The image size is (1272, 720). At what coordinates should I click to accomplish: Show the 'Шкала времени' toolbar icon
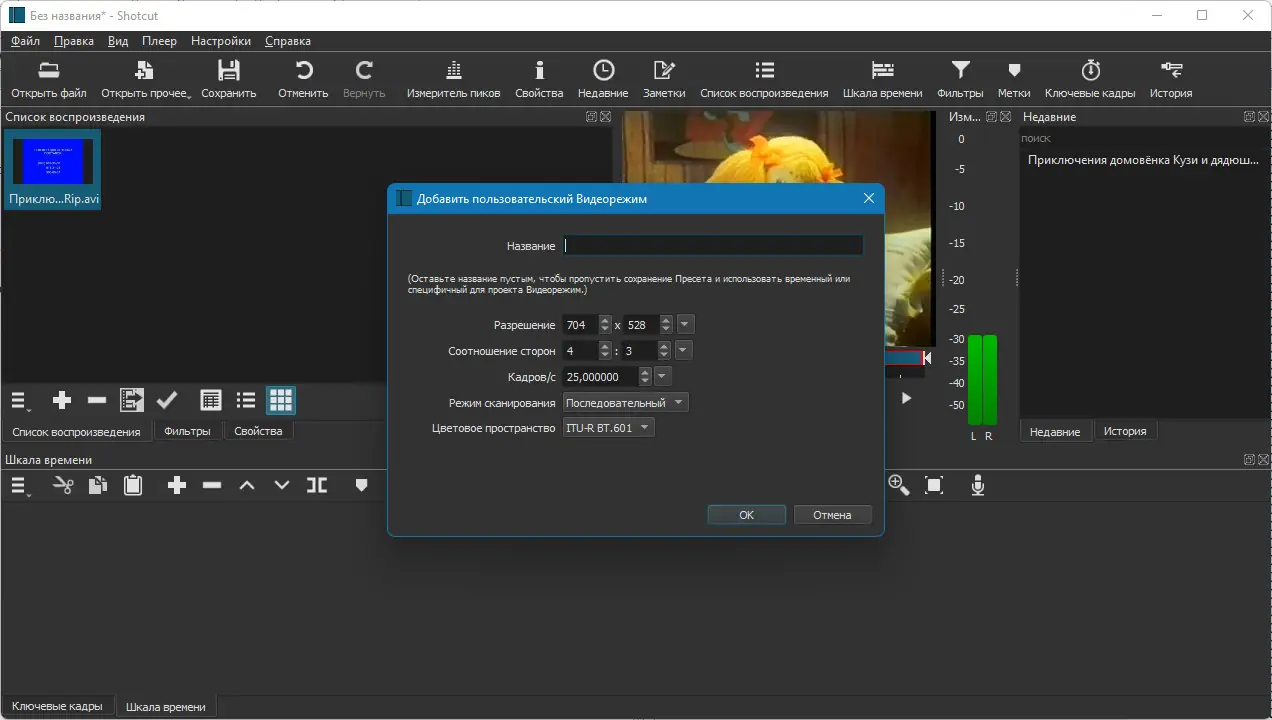click(882, 70)
